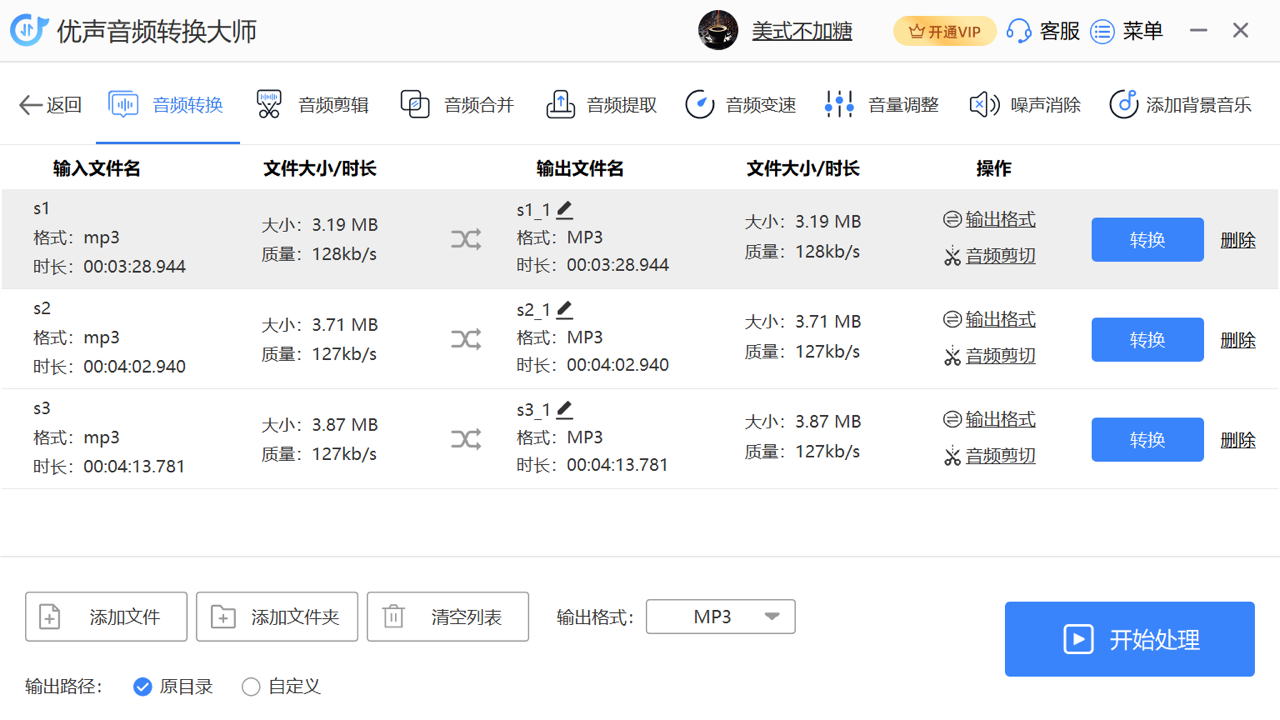Open the menu list icon in title bar
Viewport: 1280px width, 720px height.
coord(1102,31)
